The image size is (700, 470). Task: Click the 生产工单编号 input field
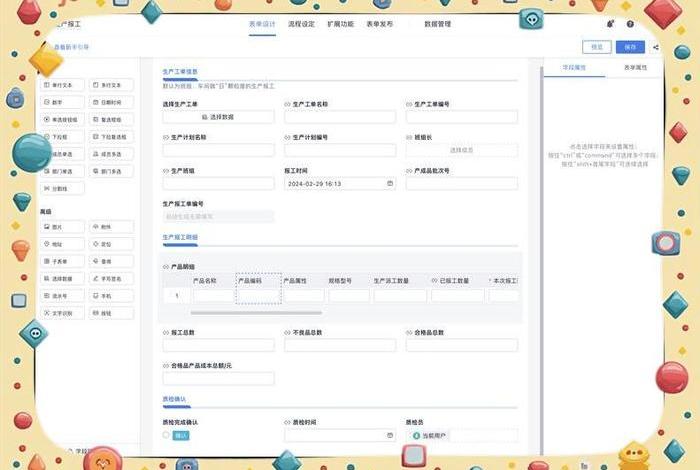pyautogui.click(x=462, y=117)
